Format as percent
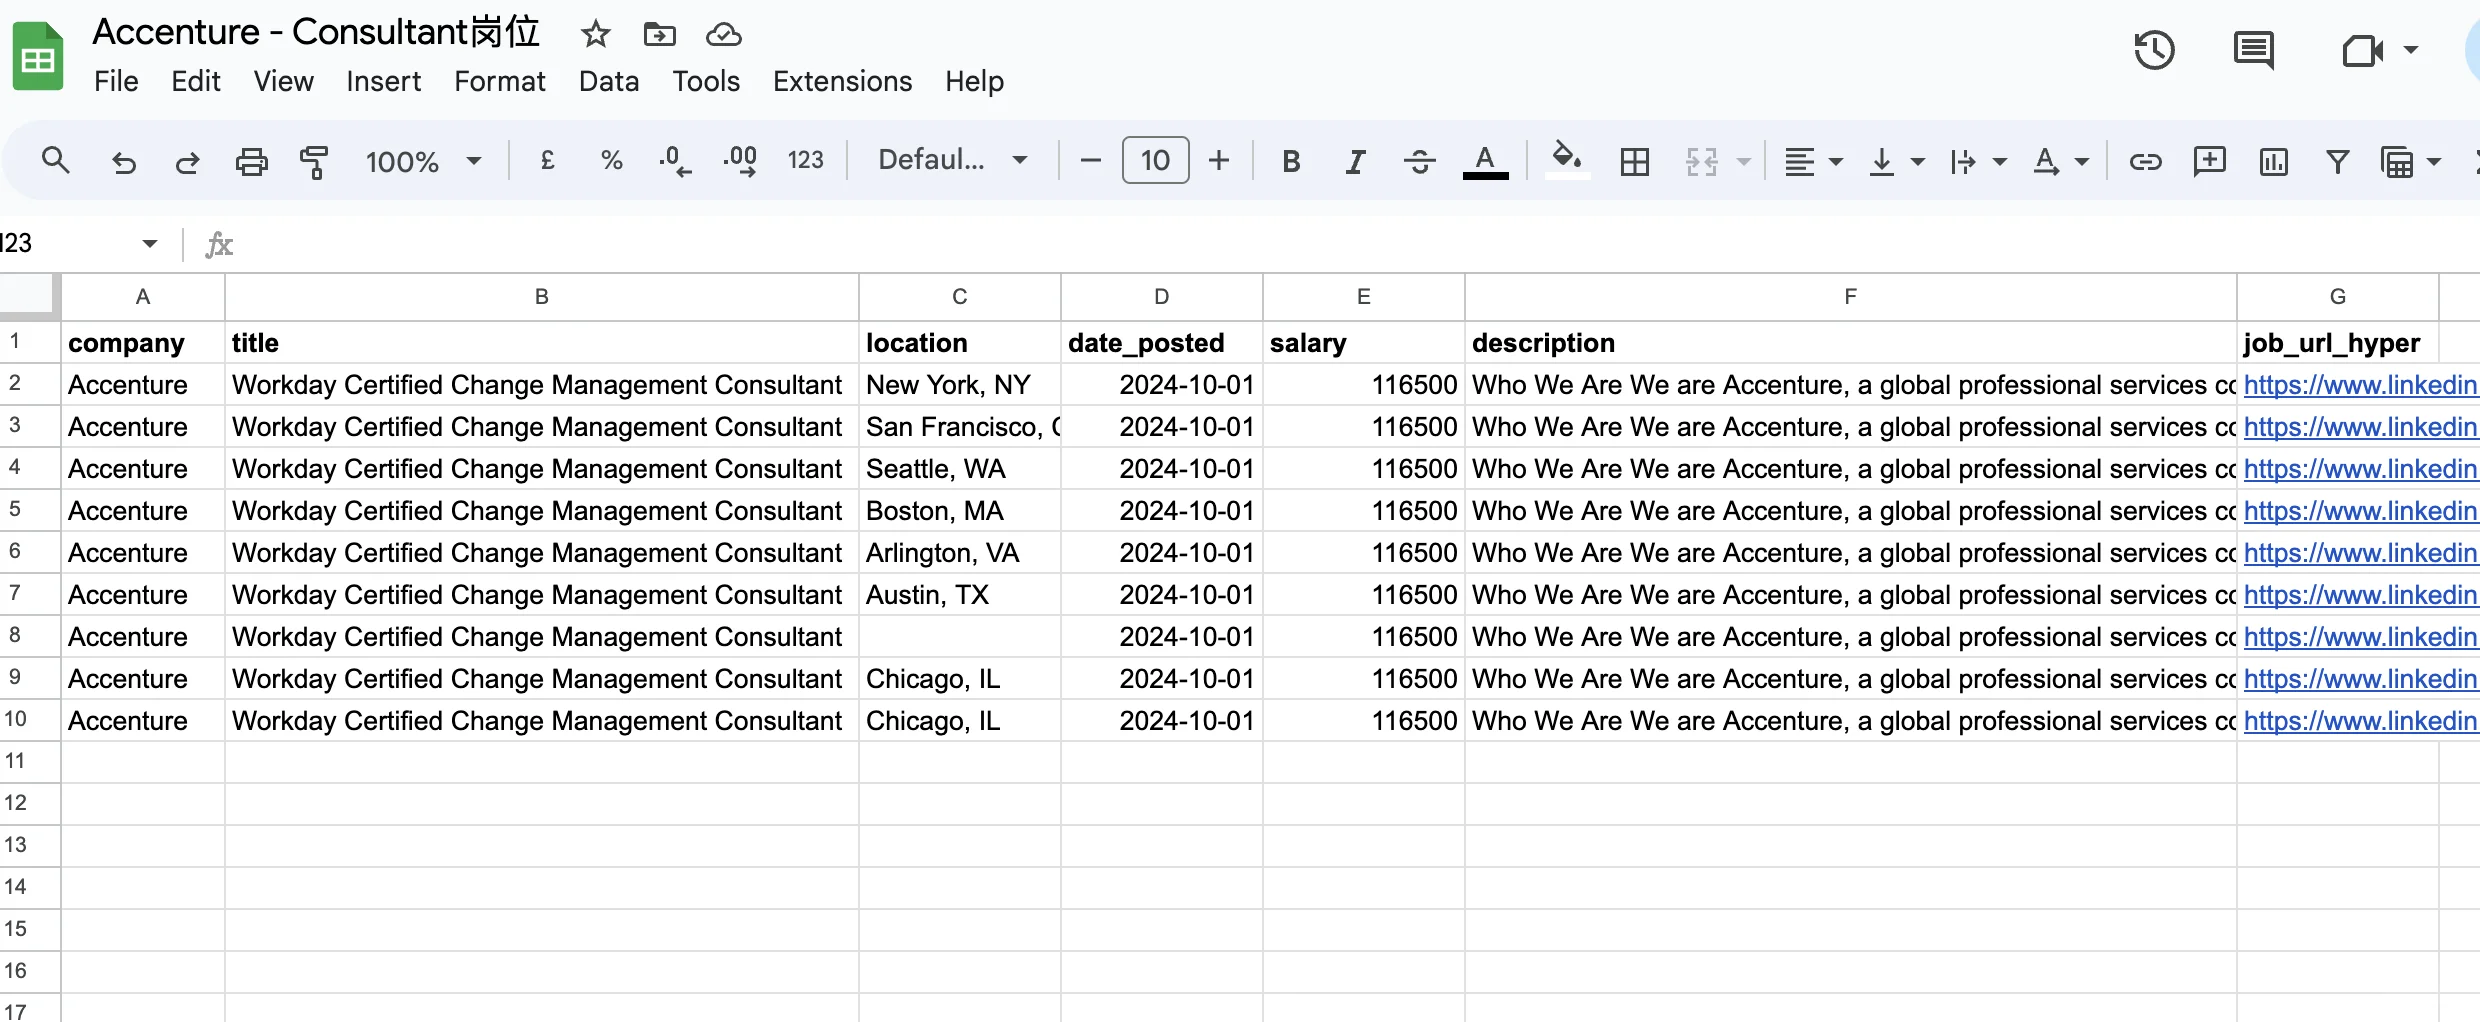The height and width of the screenshot is (1022, 2480). pyautogui.click(x=611, y=160)
